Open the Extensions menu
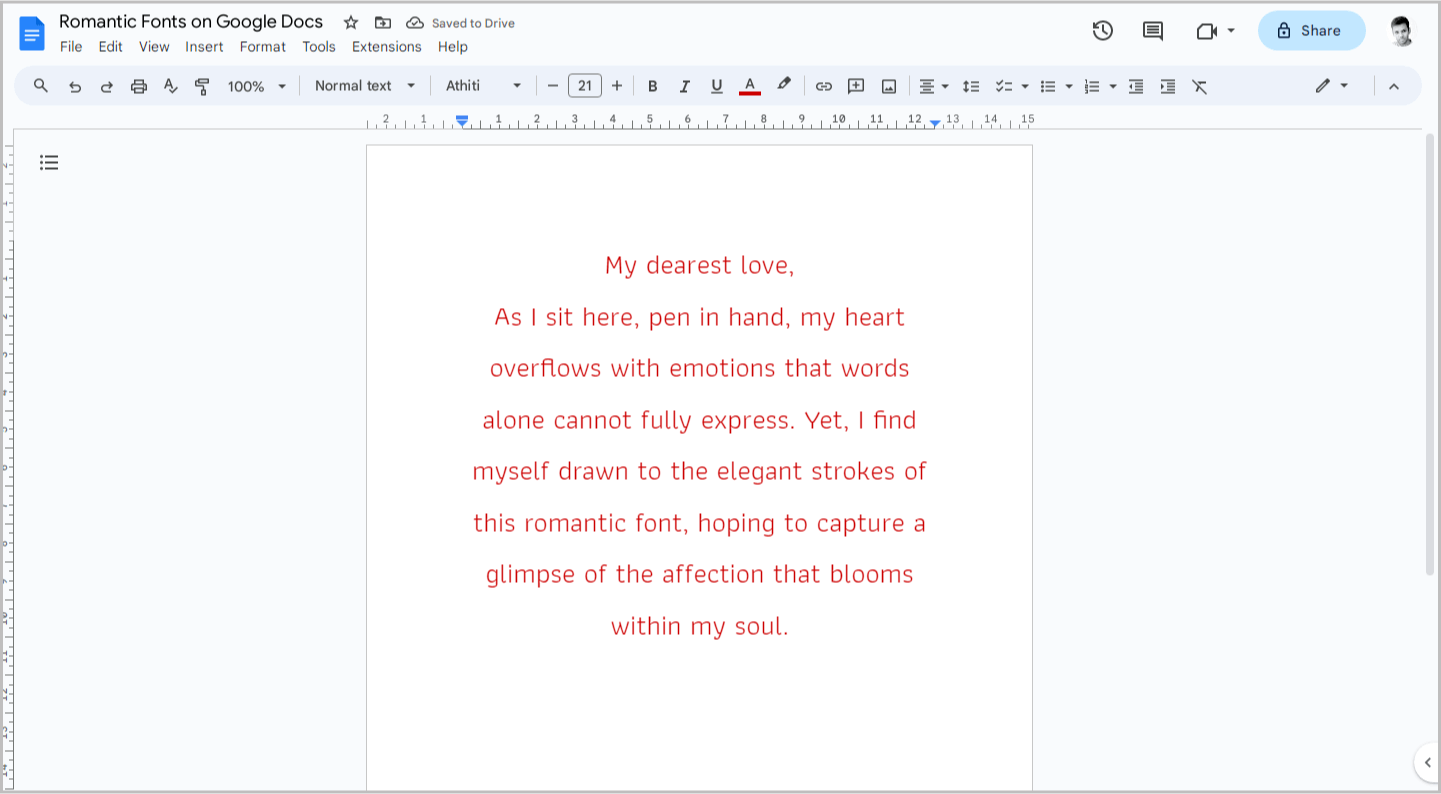Screen dimensions: 1441x794 tap(387, 47)
